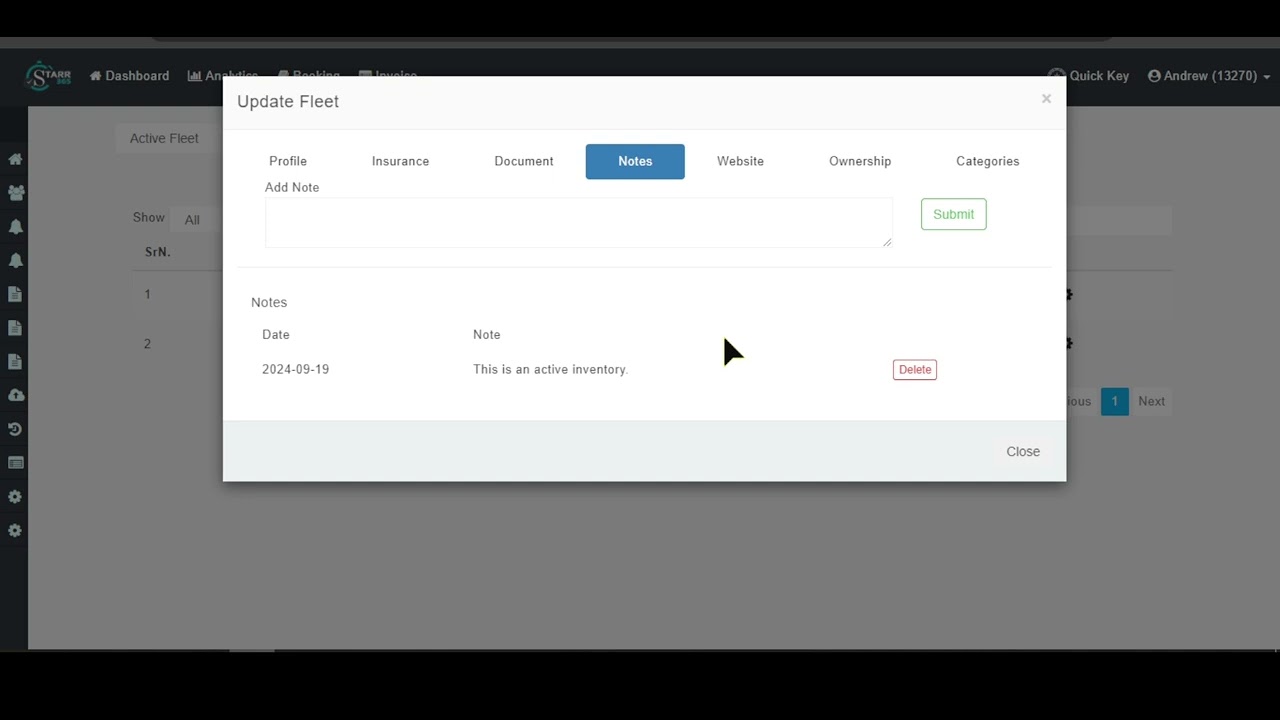Open document icon directly above cloud upload icon
The width and height of the screenshot is (1280, 720).
pos(15,362)
